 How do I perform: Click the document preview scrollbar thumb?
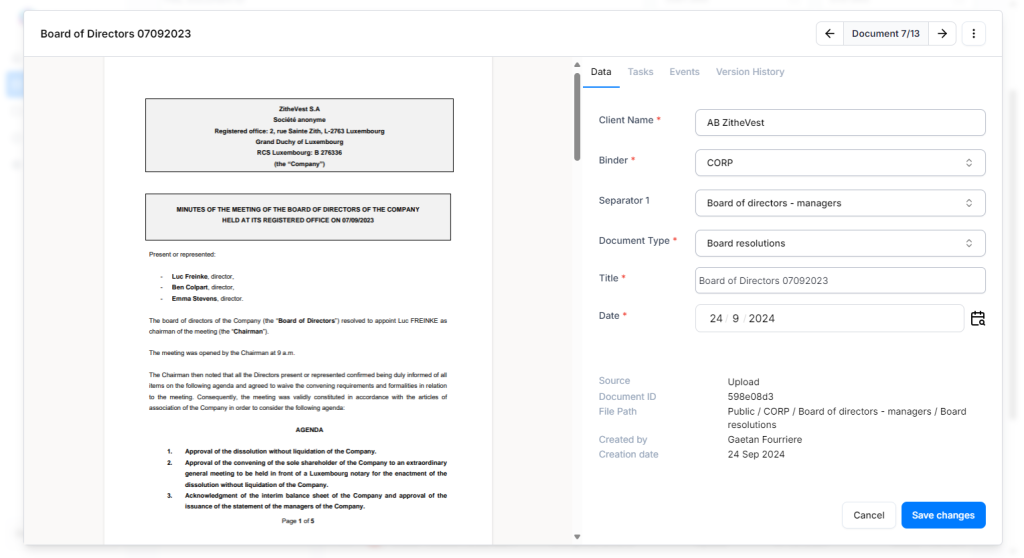[x=577, y=115]
